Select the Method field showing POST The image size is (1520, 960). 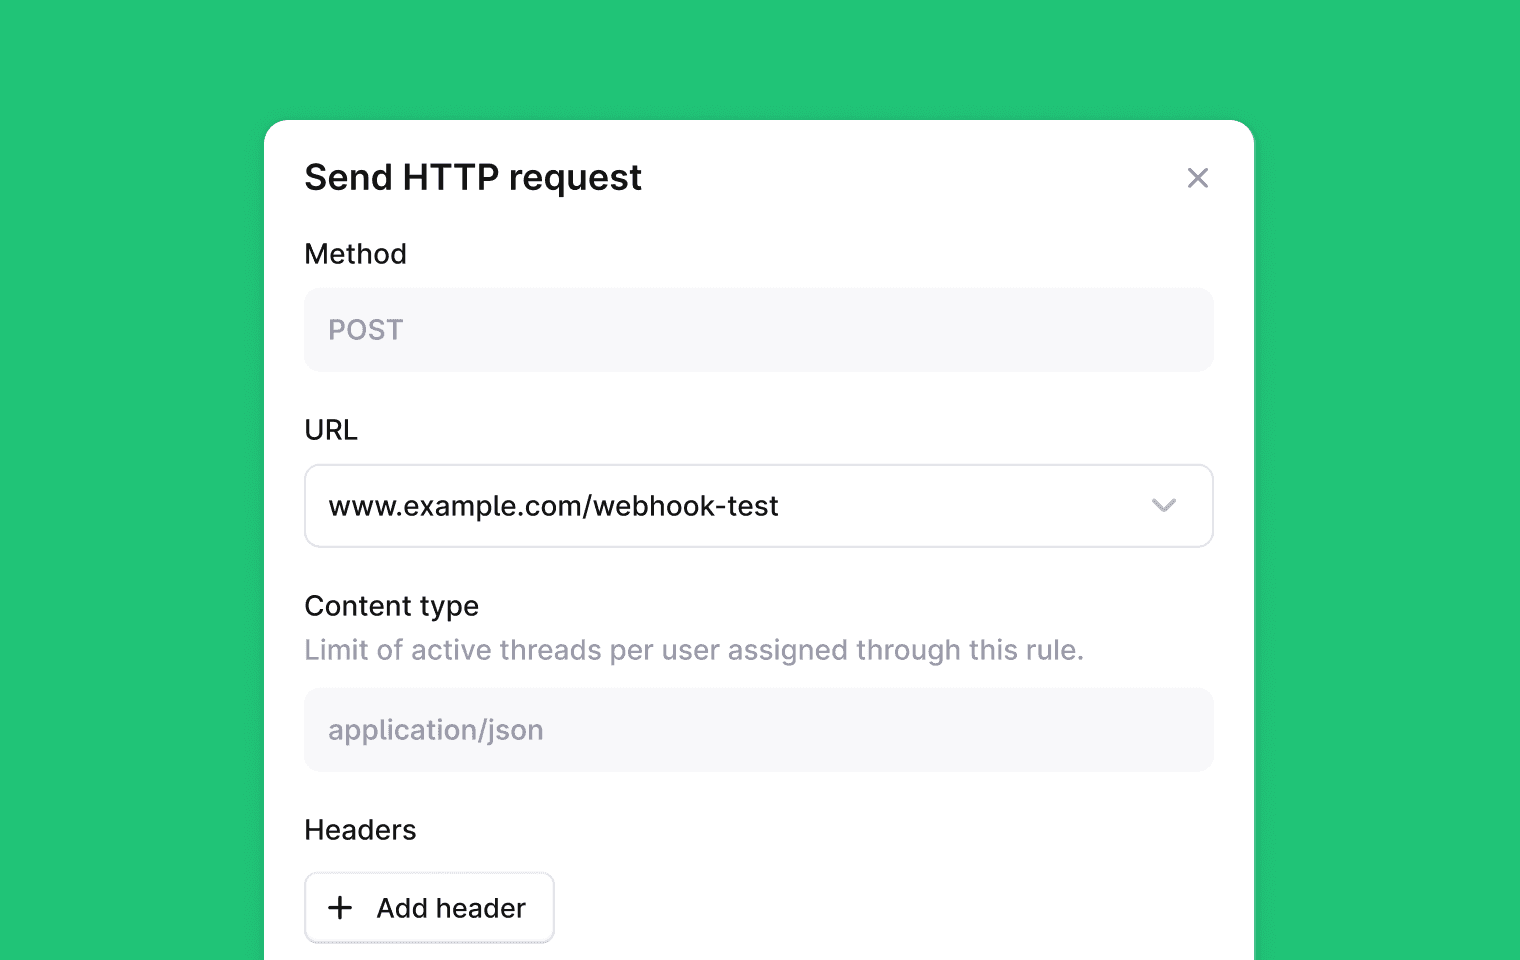pos(758,330)
